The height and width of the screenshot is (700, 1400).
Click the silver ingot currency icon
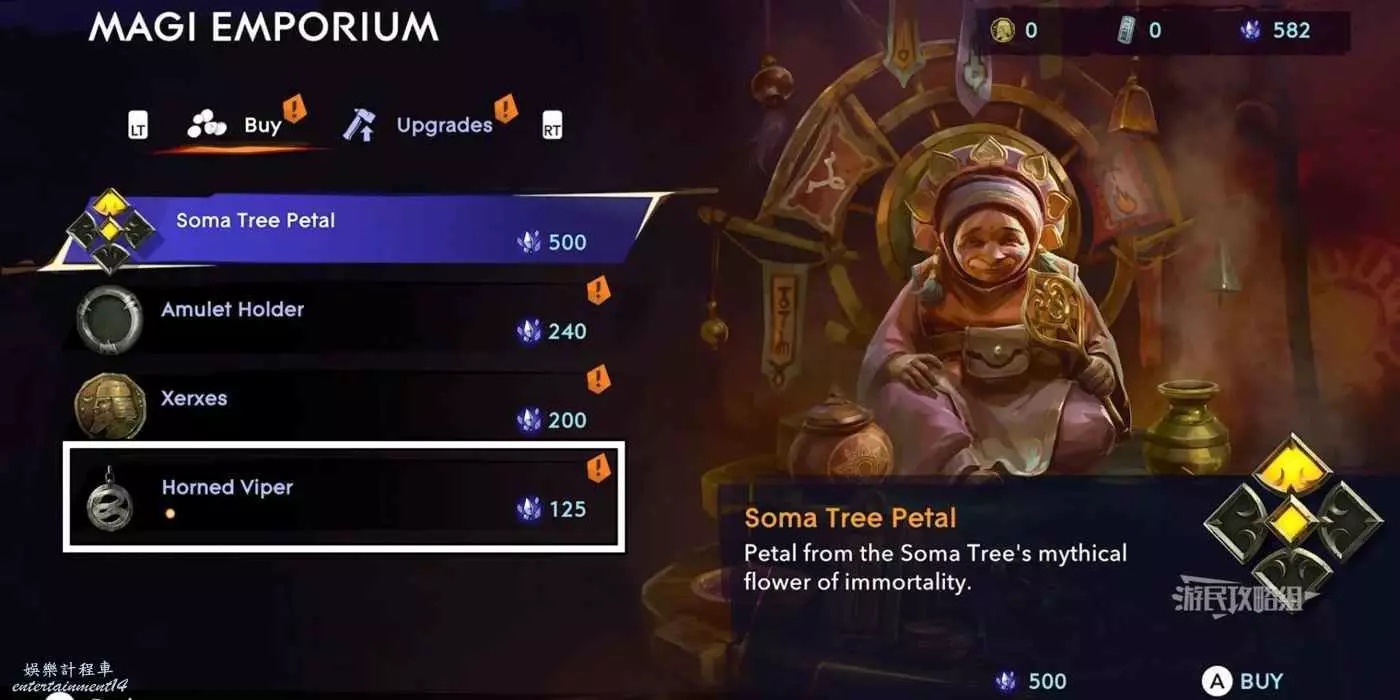pos(1127,30)
